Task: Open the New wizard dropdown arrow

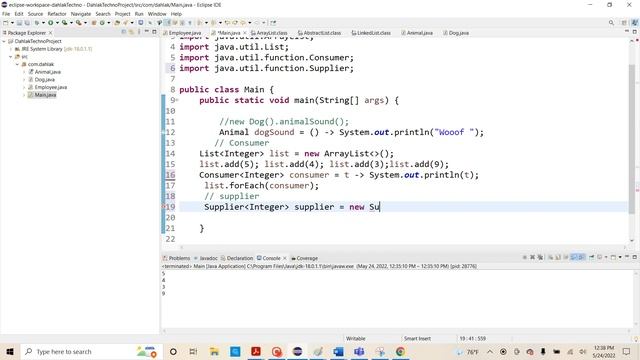Action: coord(12,23)
